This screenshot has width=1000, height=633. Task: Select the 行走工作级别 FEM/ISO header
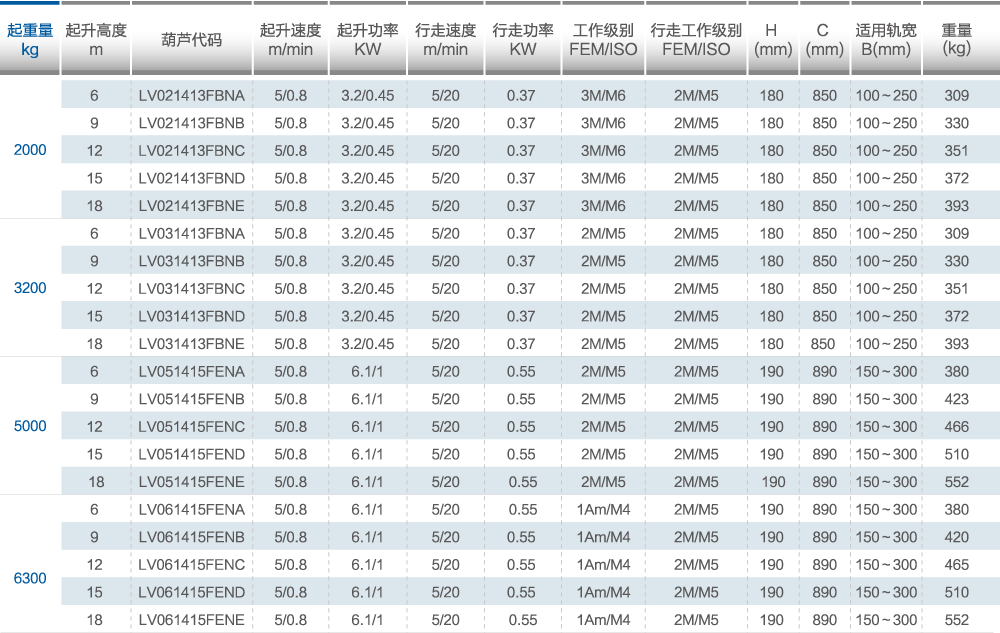pyautogui.click(x=696, y=40)
